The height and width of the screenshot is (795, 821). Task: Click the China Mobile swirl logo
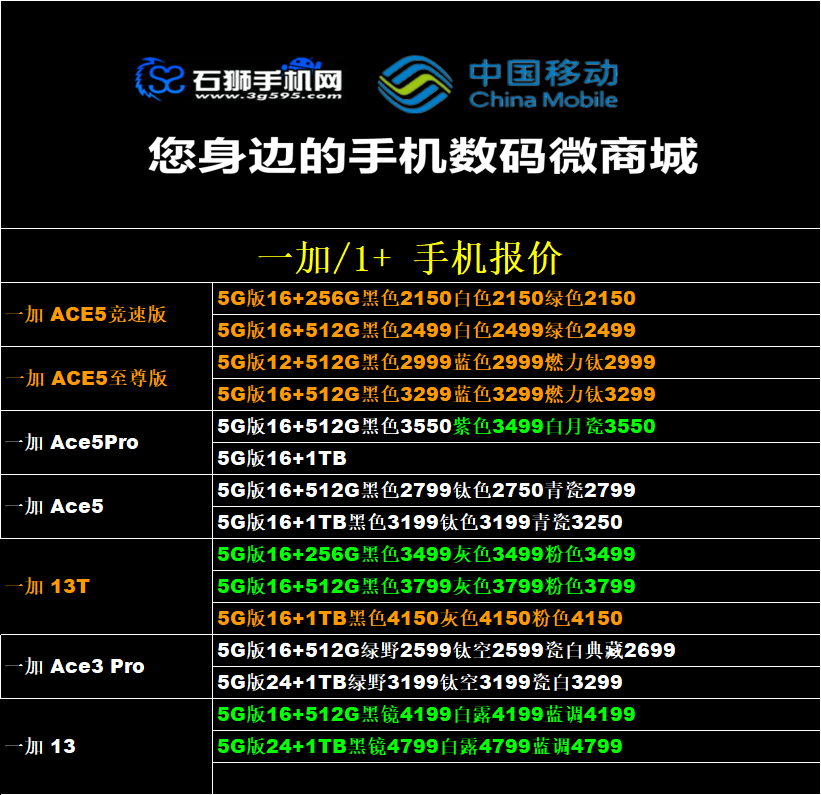(x=415, y=84)
